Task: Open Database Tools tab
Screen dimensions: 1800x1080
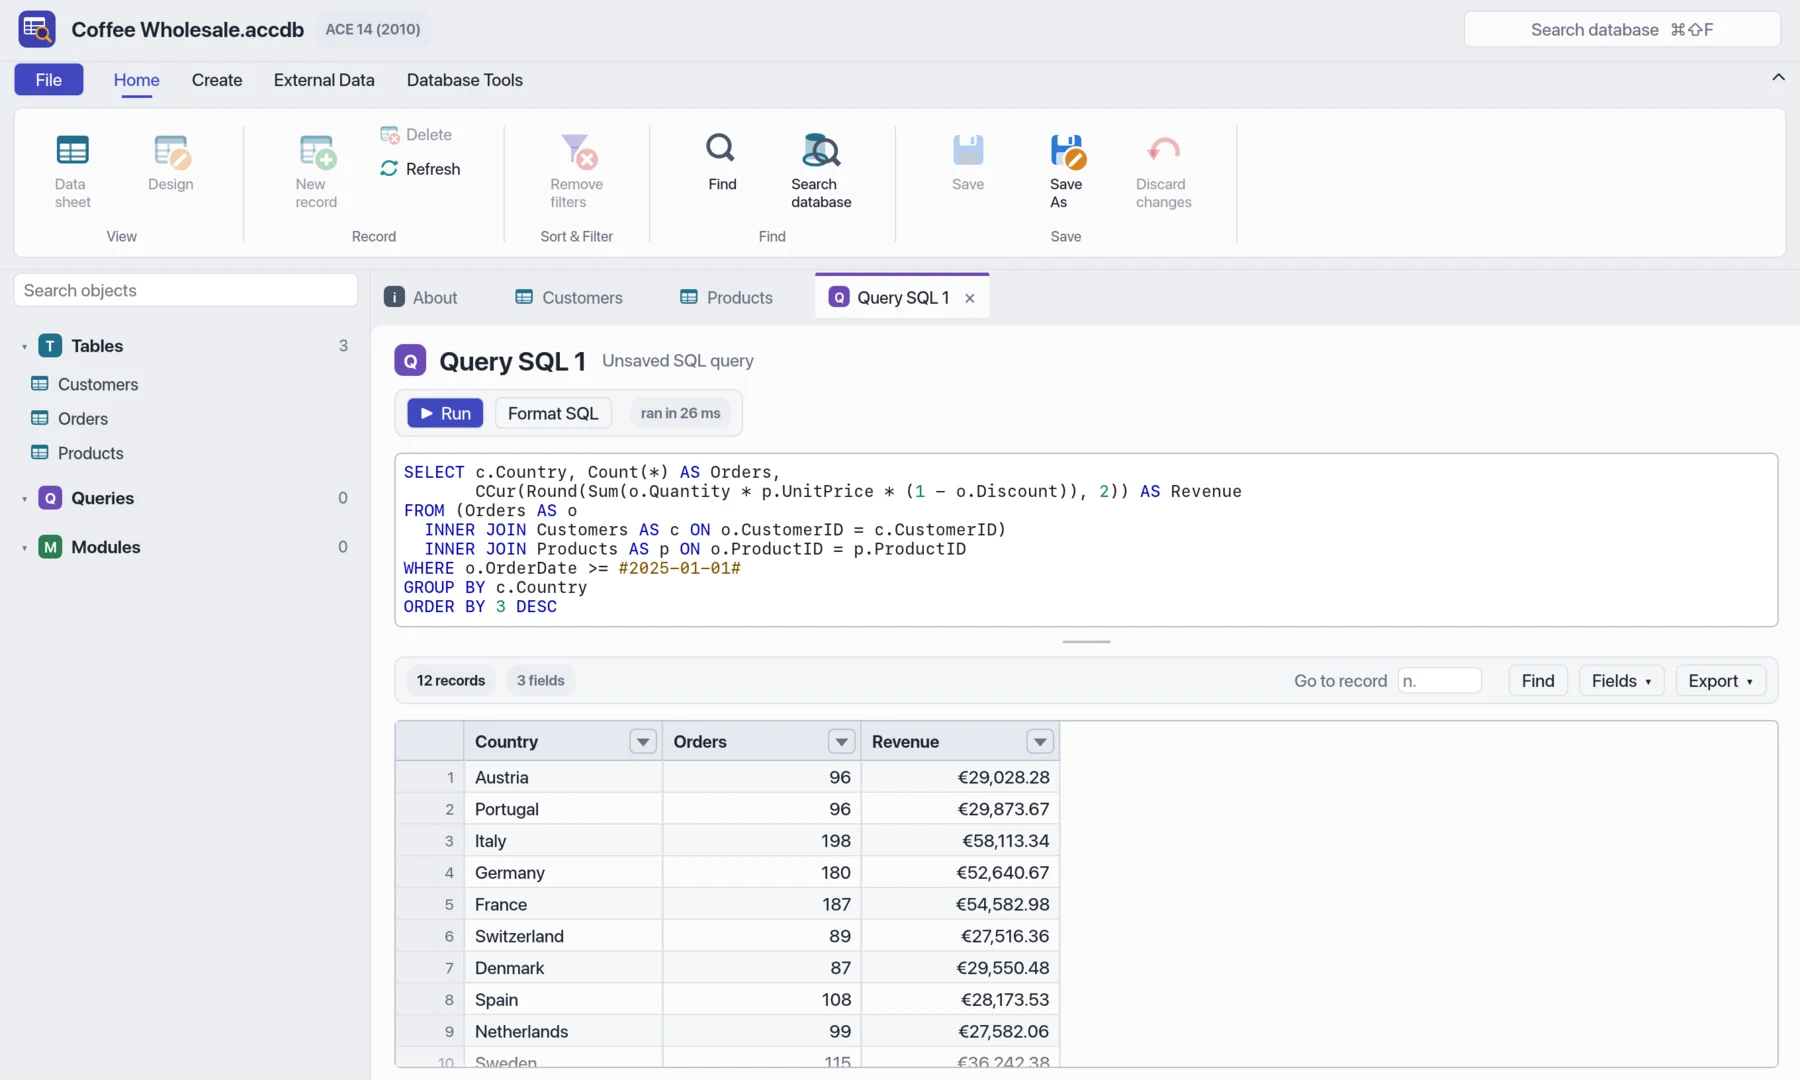Action: [464, 80]
